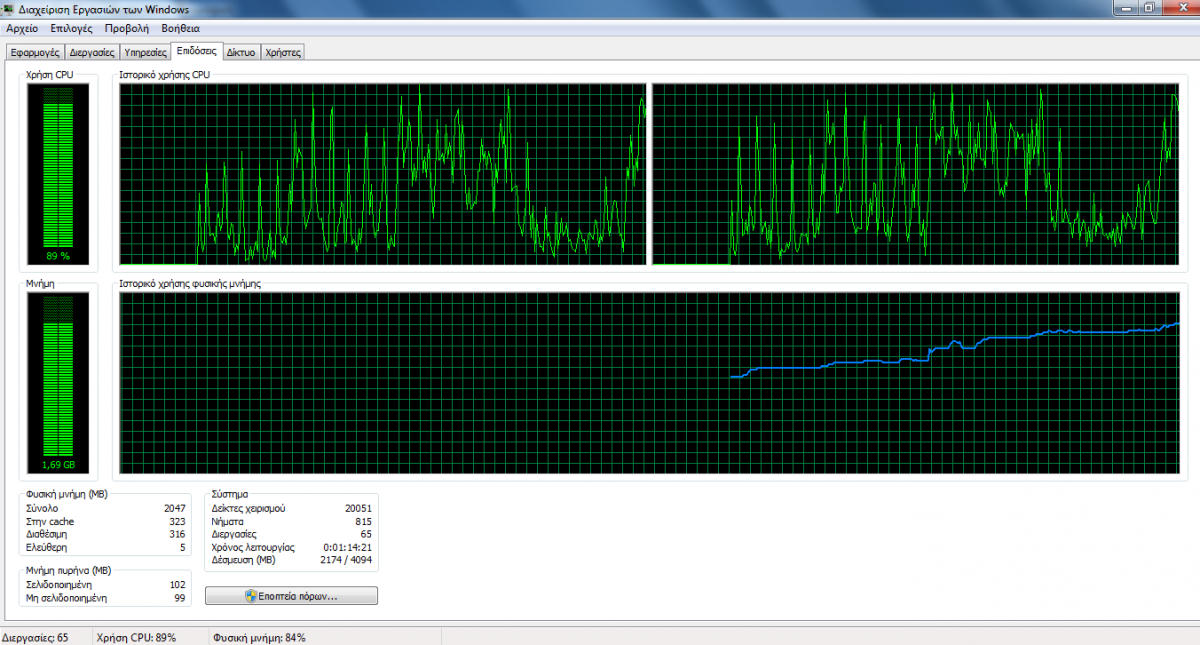Click the second CPU core history graph
Image resolution: width=1200 pixels, height=645 pixels.
tap(916, 174)
